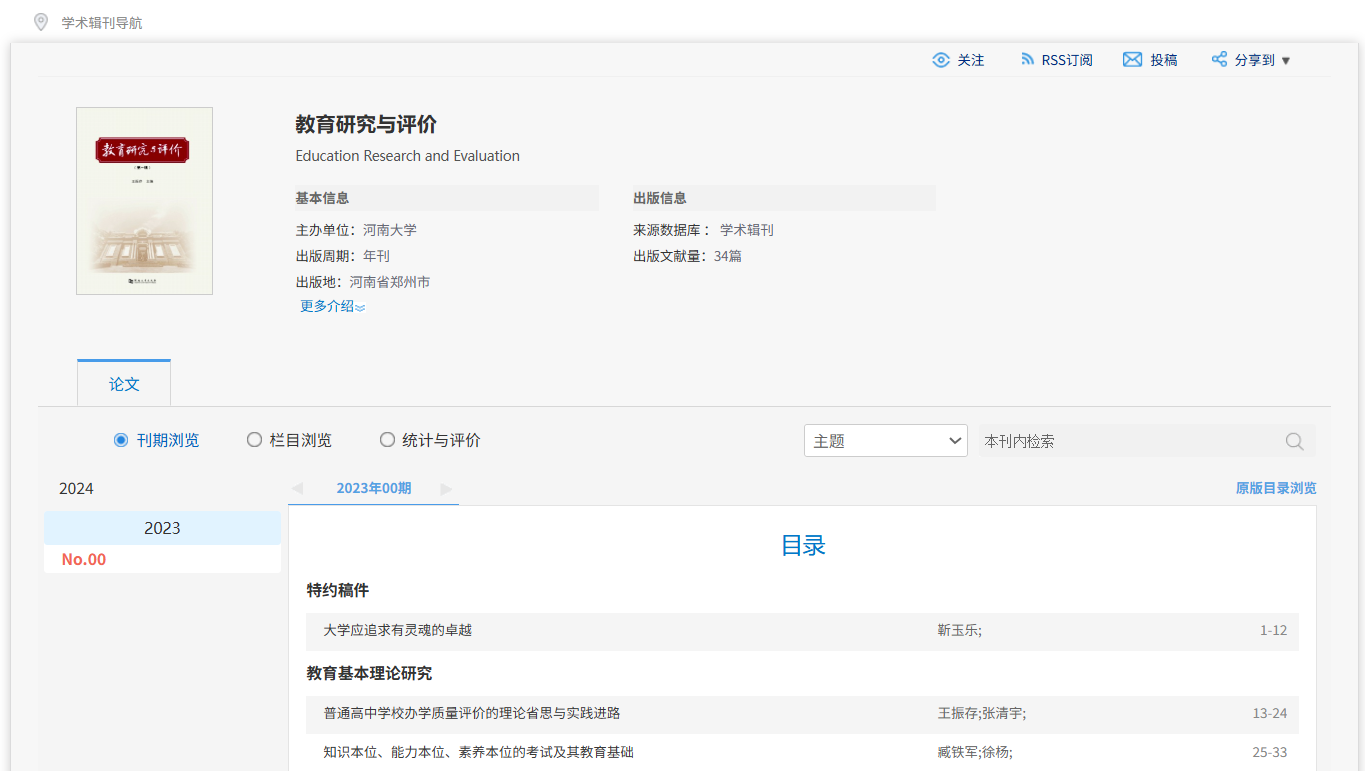Expand the 分享到 dropdown arrow
This screenshot has width=1365, height=771.
pos(1286,61)
